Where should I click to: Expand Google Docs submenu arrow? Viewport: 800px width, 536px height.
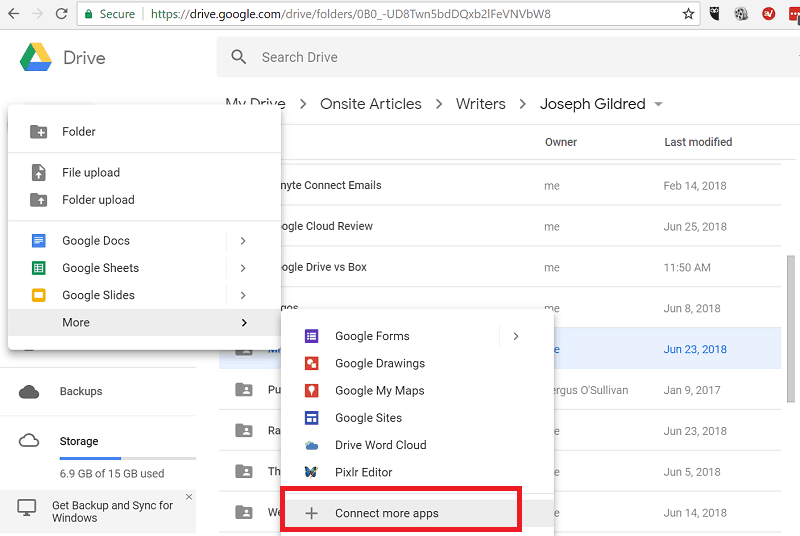[243, 240]
